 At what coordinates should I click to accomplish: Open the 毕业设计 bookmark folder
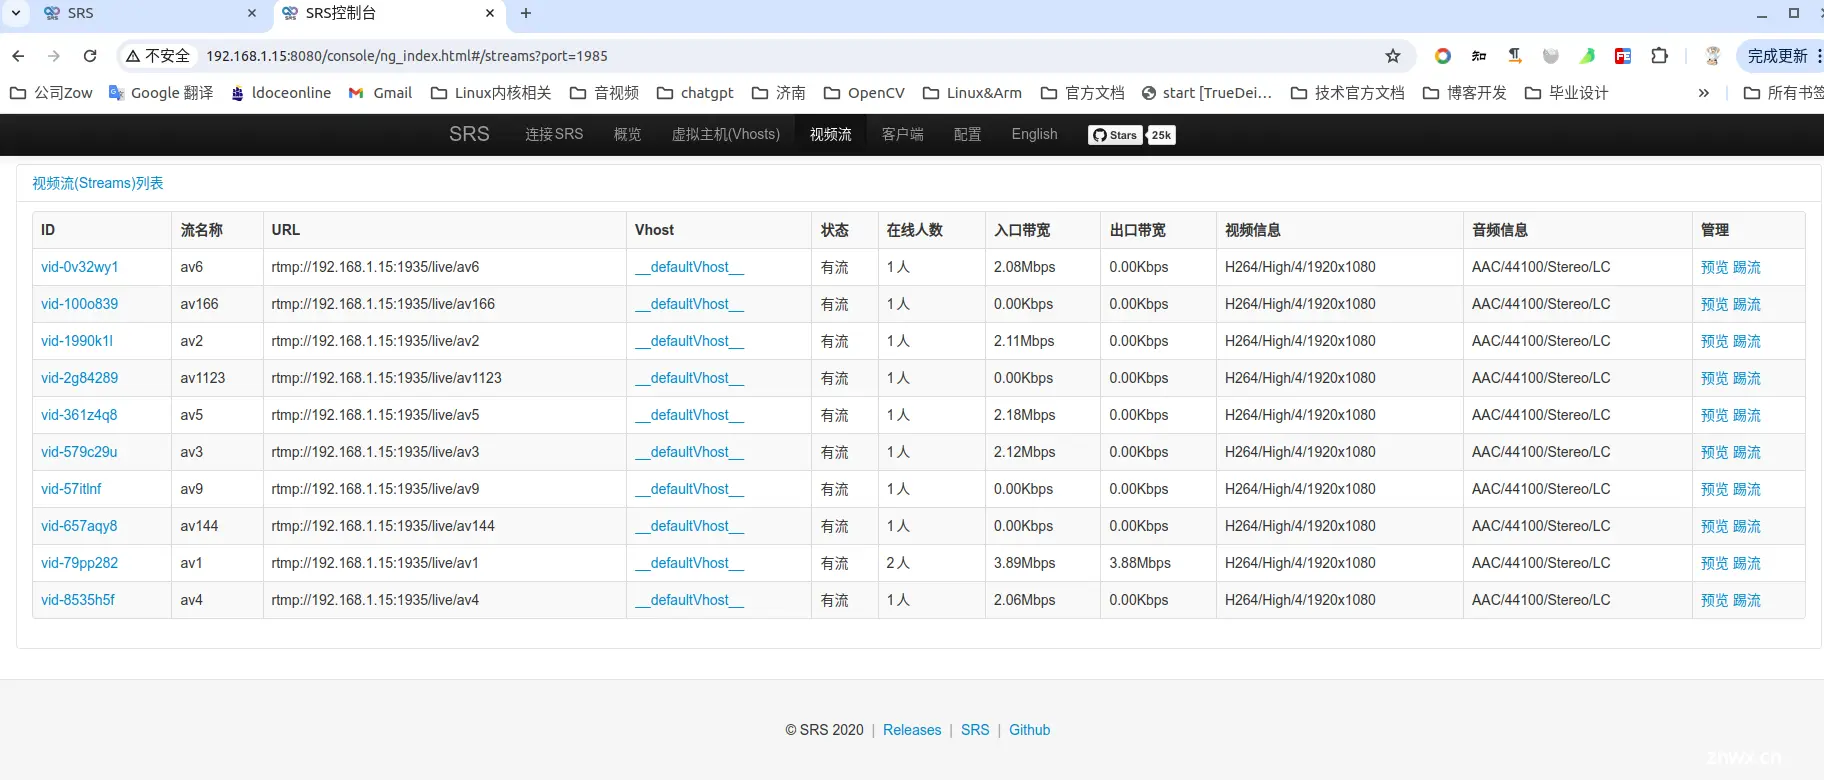click(x=1567, y=93)
